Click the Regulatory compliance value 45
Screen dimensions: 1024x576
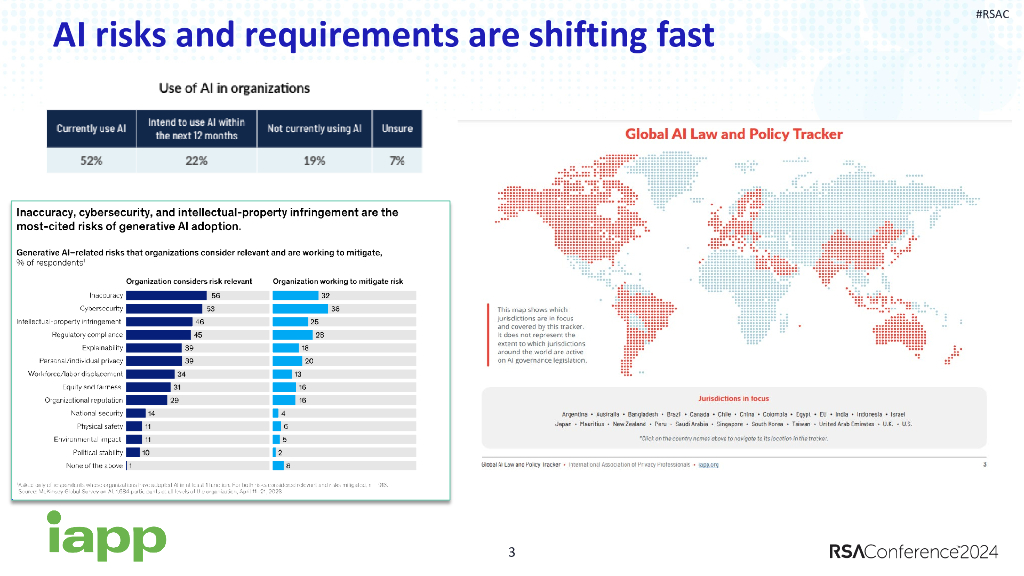pos(198,334)
